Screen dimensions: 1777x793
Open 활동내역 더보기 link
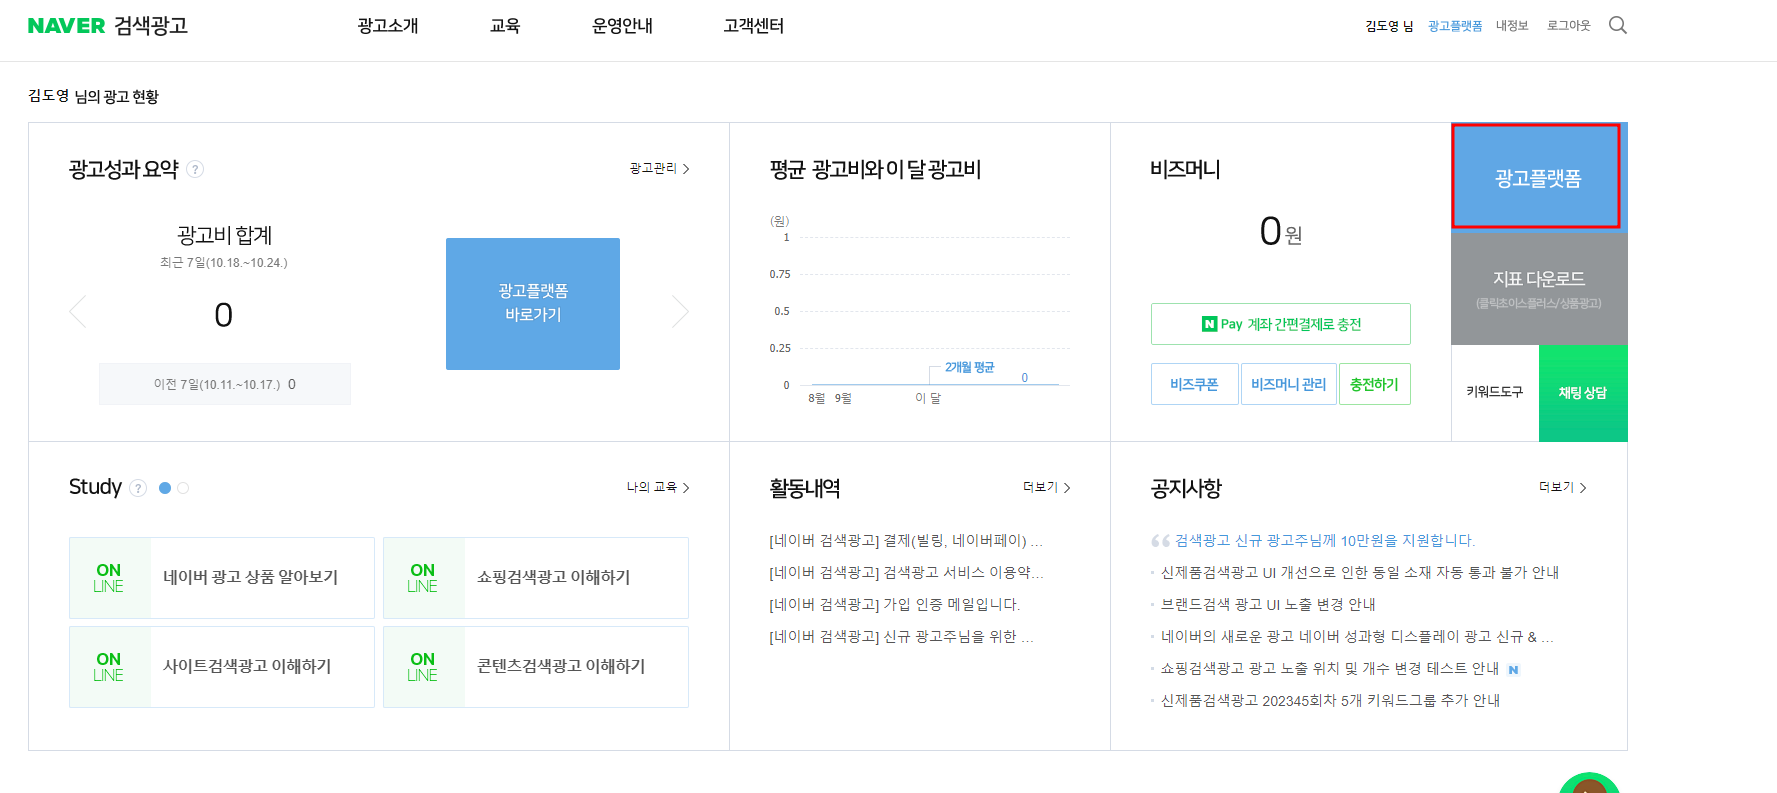(1046, 487)
